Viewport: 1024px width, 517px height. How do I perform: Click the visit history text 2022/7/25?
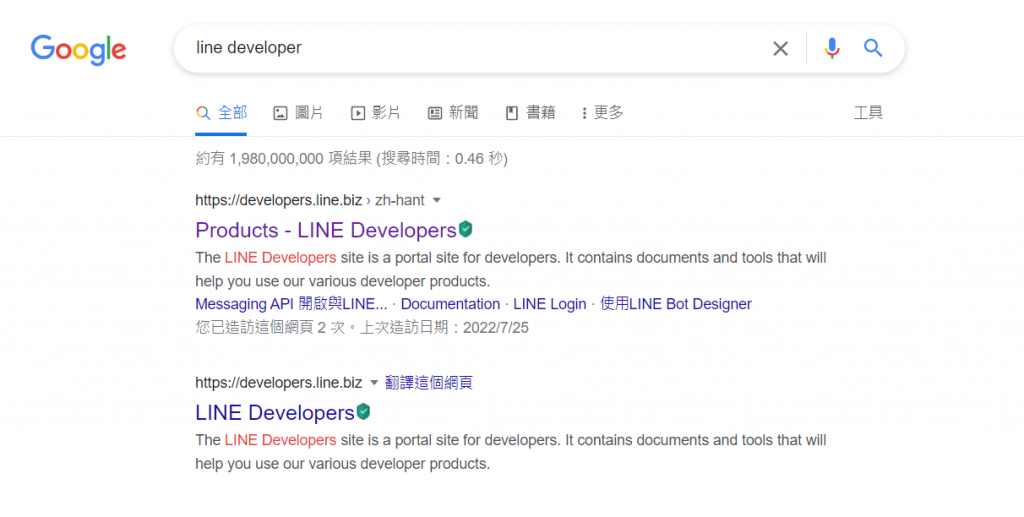click(362, 328)
